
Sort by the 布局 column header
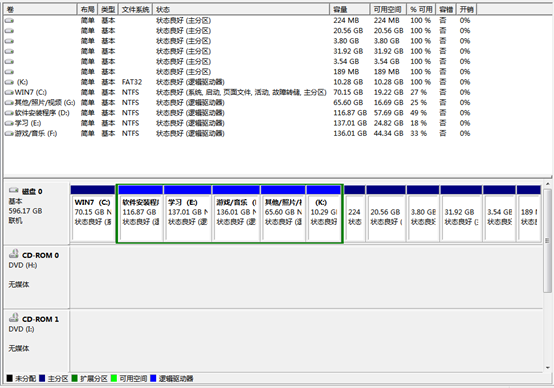[88, 10]
